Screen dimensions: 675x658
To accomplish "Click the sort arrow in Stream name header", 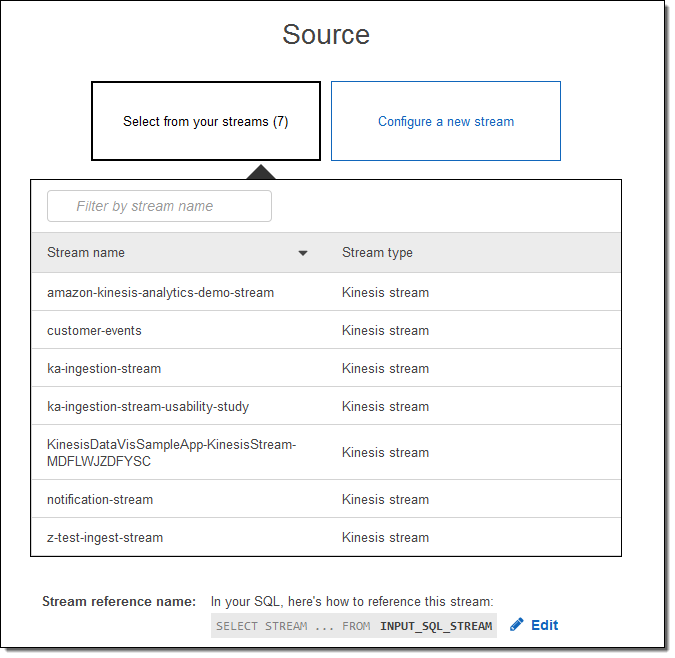I will pos(303,254).
